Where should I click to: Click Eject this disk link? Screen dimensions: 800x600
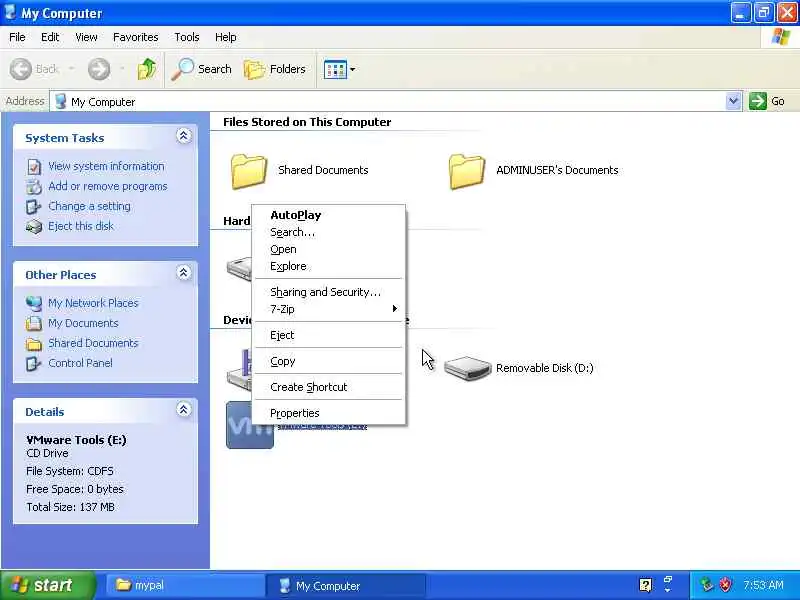coord(81,226)
